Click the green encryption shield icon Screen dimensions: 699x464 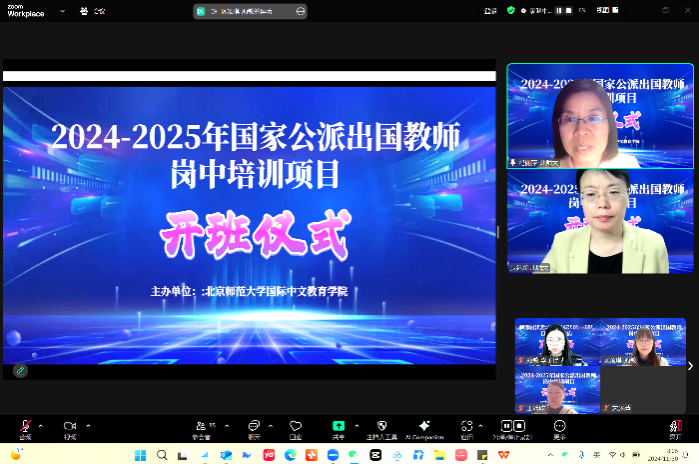click(511, 10)
